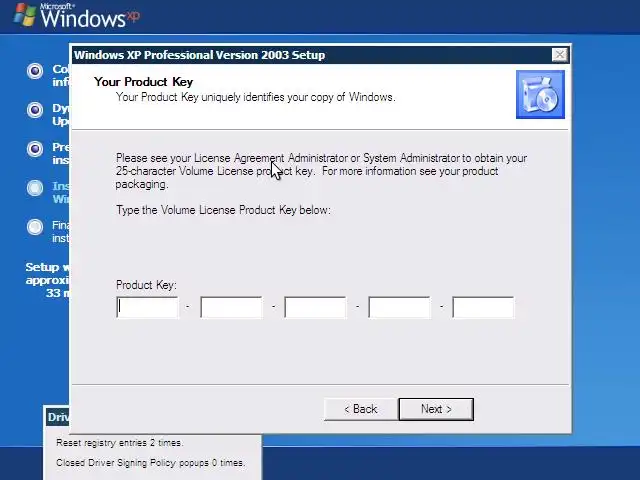This screenshot has height=480, width=640.
Task: Click the 'Product Key:' label
Action: point(146,285)
